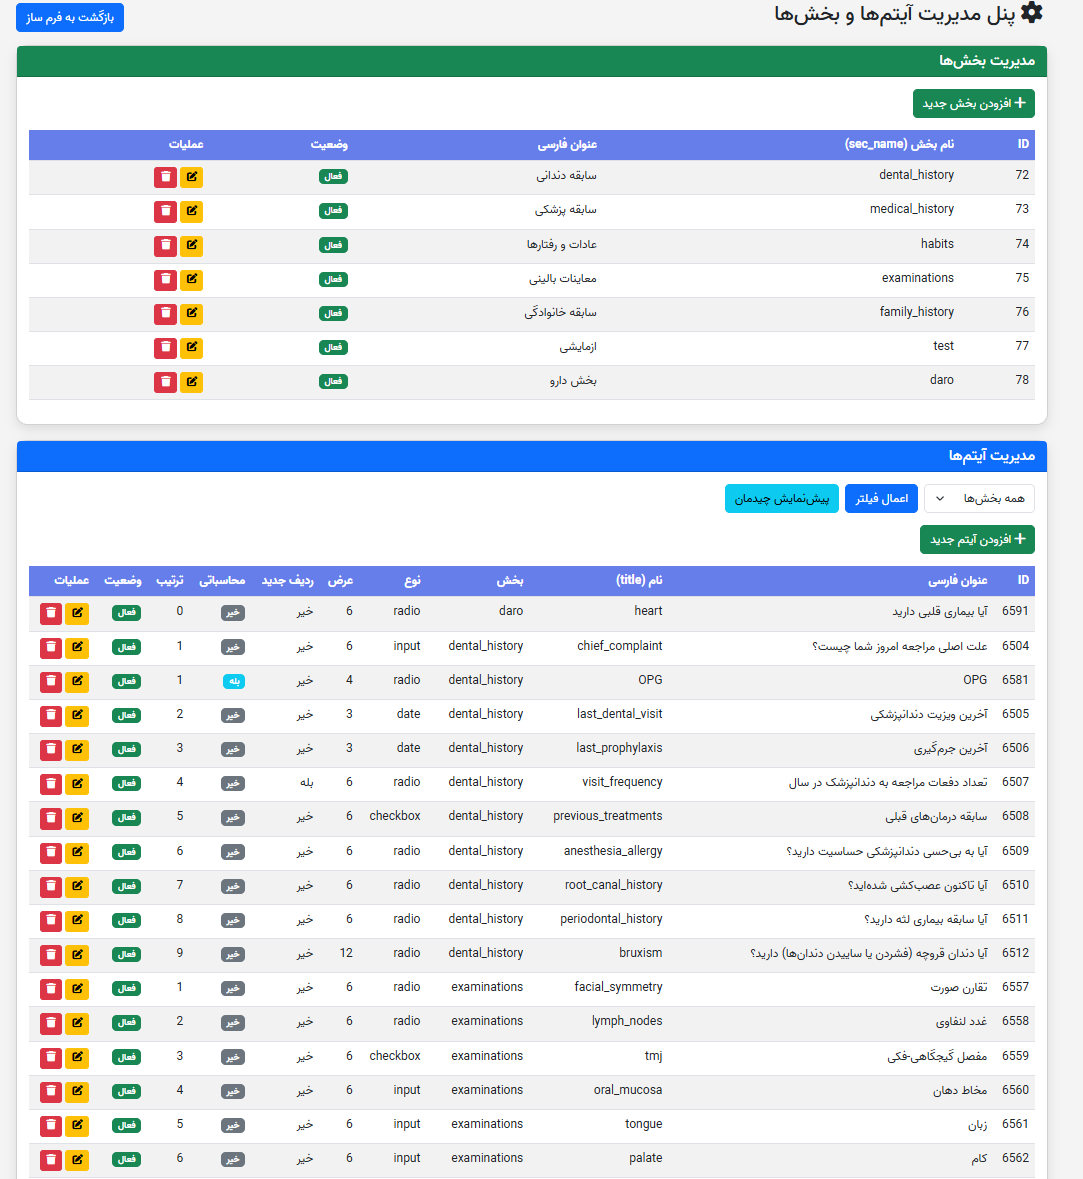Screen dimensions: 1083x1179
Task: Click the سابقه پزشکی title cell
Action: tap(566, 210)
